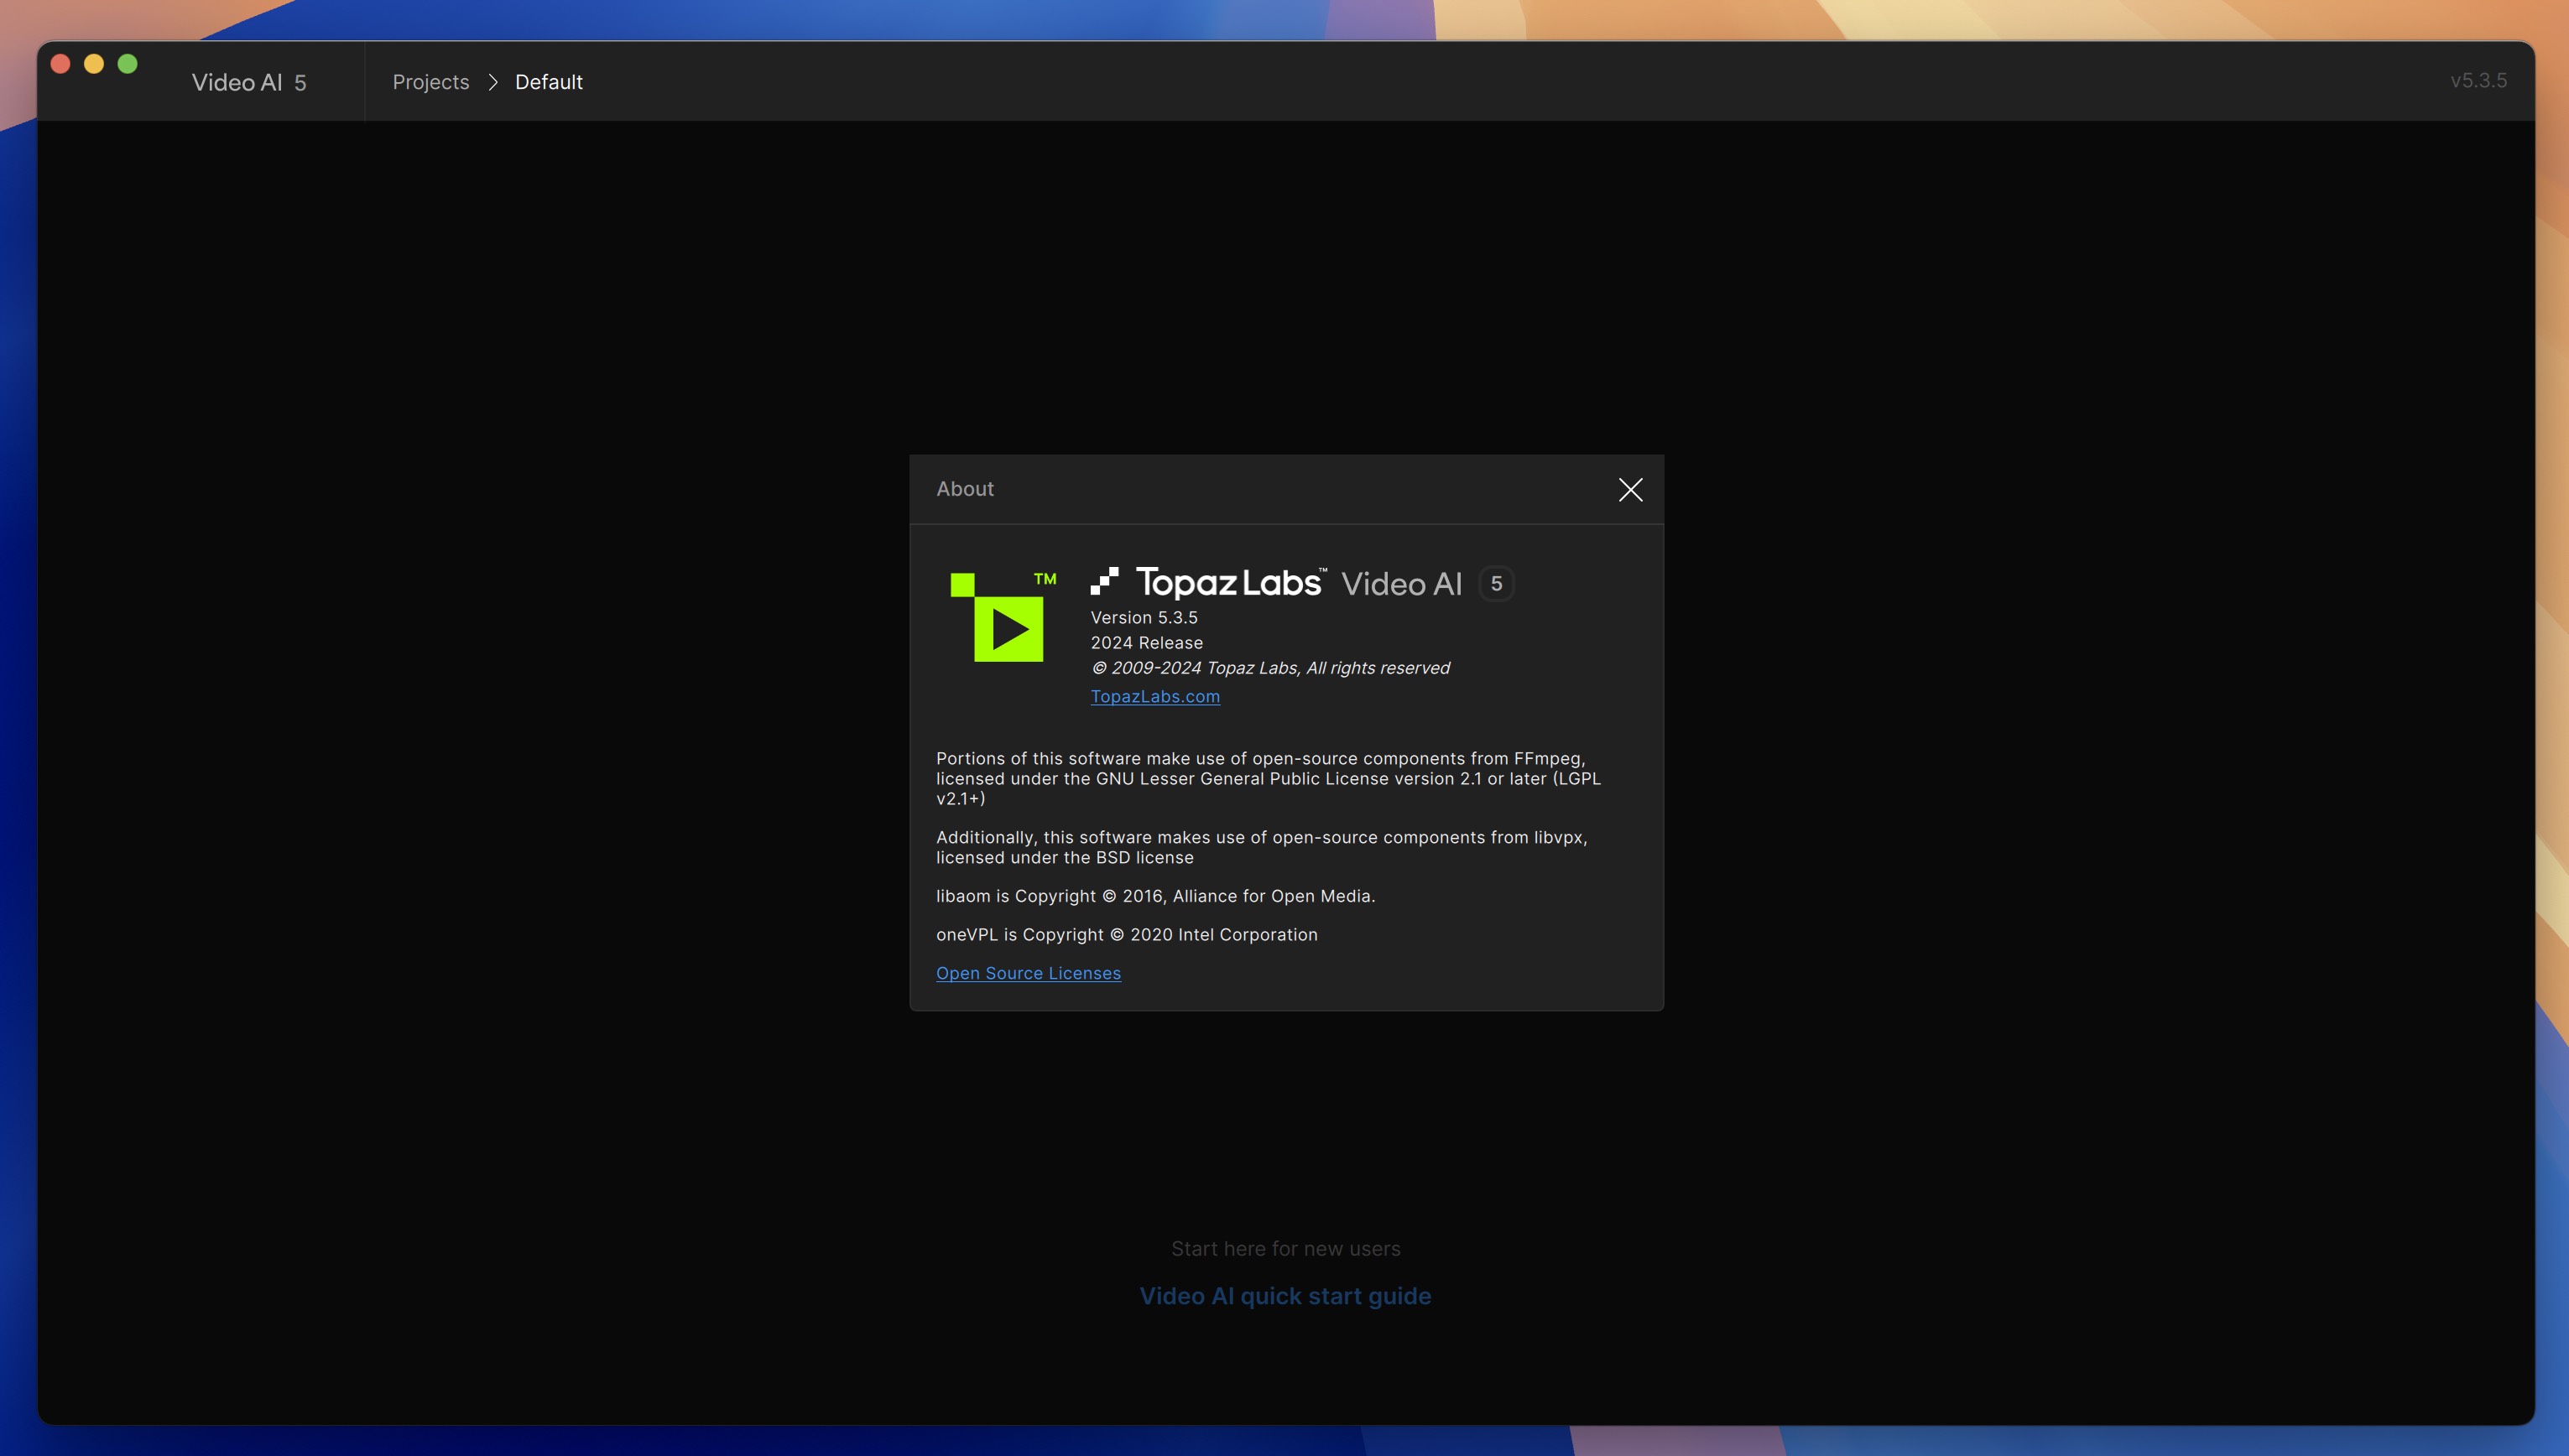
Task: Click the yellow minimize window button
Action: tap(94, 64)
